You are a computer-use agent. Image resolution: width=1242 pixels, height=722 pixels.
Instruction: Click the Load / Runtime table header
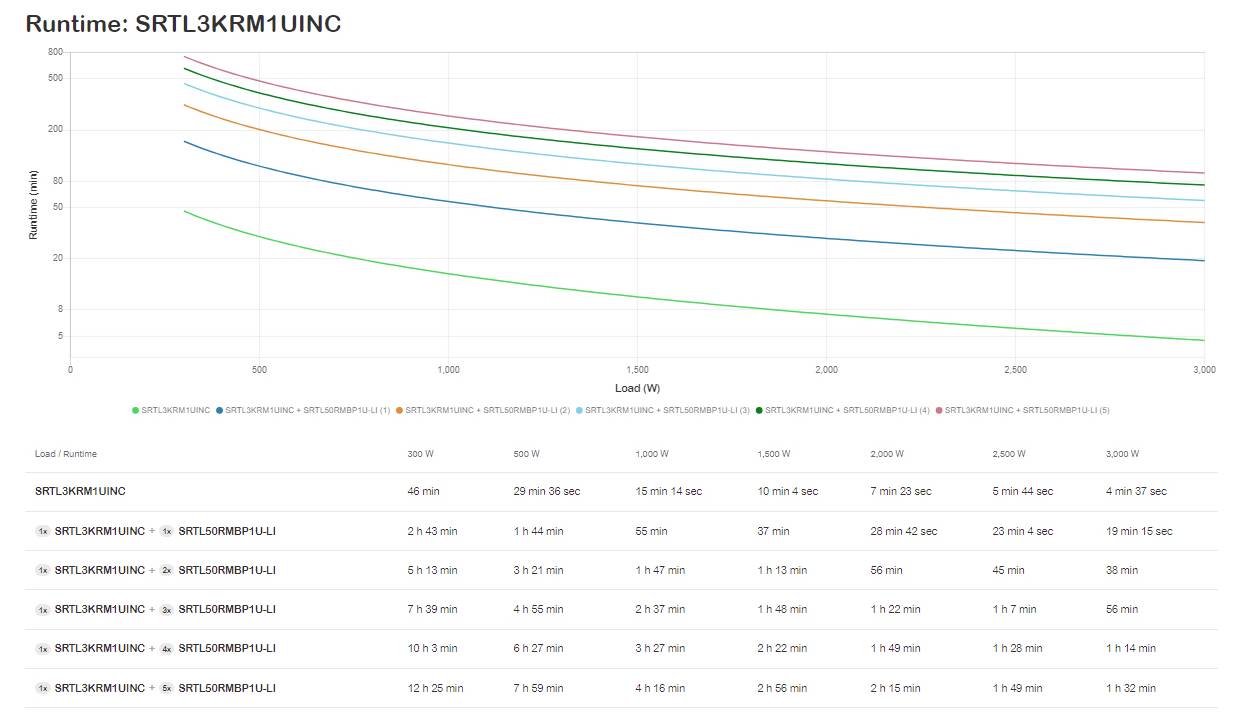(x=66, y=454)
